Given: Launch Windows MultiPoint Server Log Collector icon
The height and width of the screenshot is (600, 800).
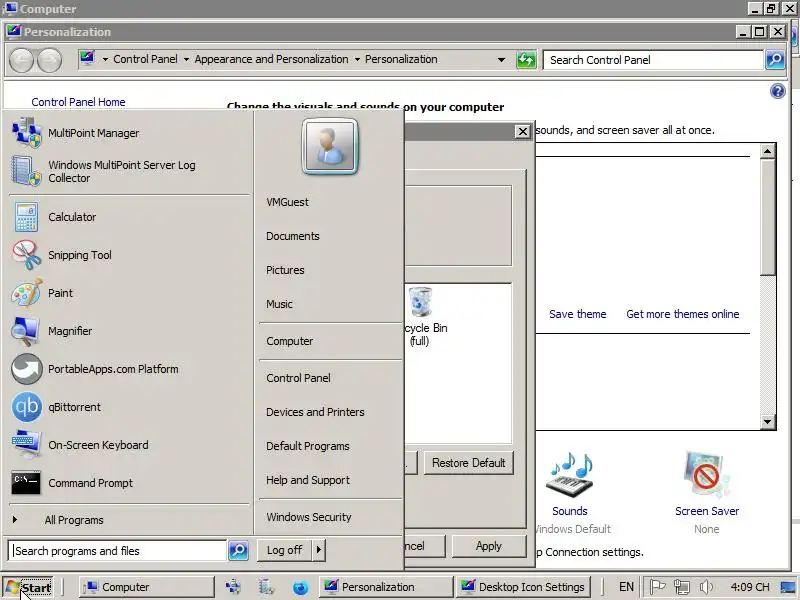Looking at the screenshot, I should pos(27,171).
